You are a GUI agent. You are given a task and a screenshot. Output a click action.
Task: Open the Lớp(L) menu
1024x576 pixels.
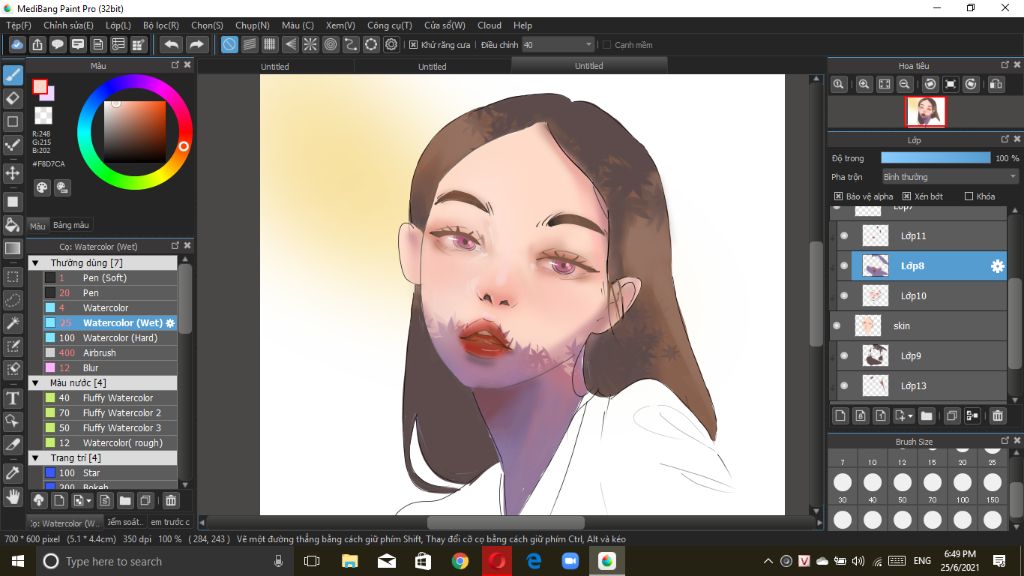(x=118, y=25)
